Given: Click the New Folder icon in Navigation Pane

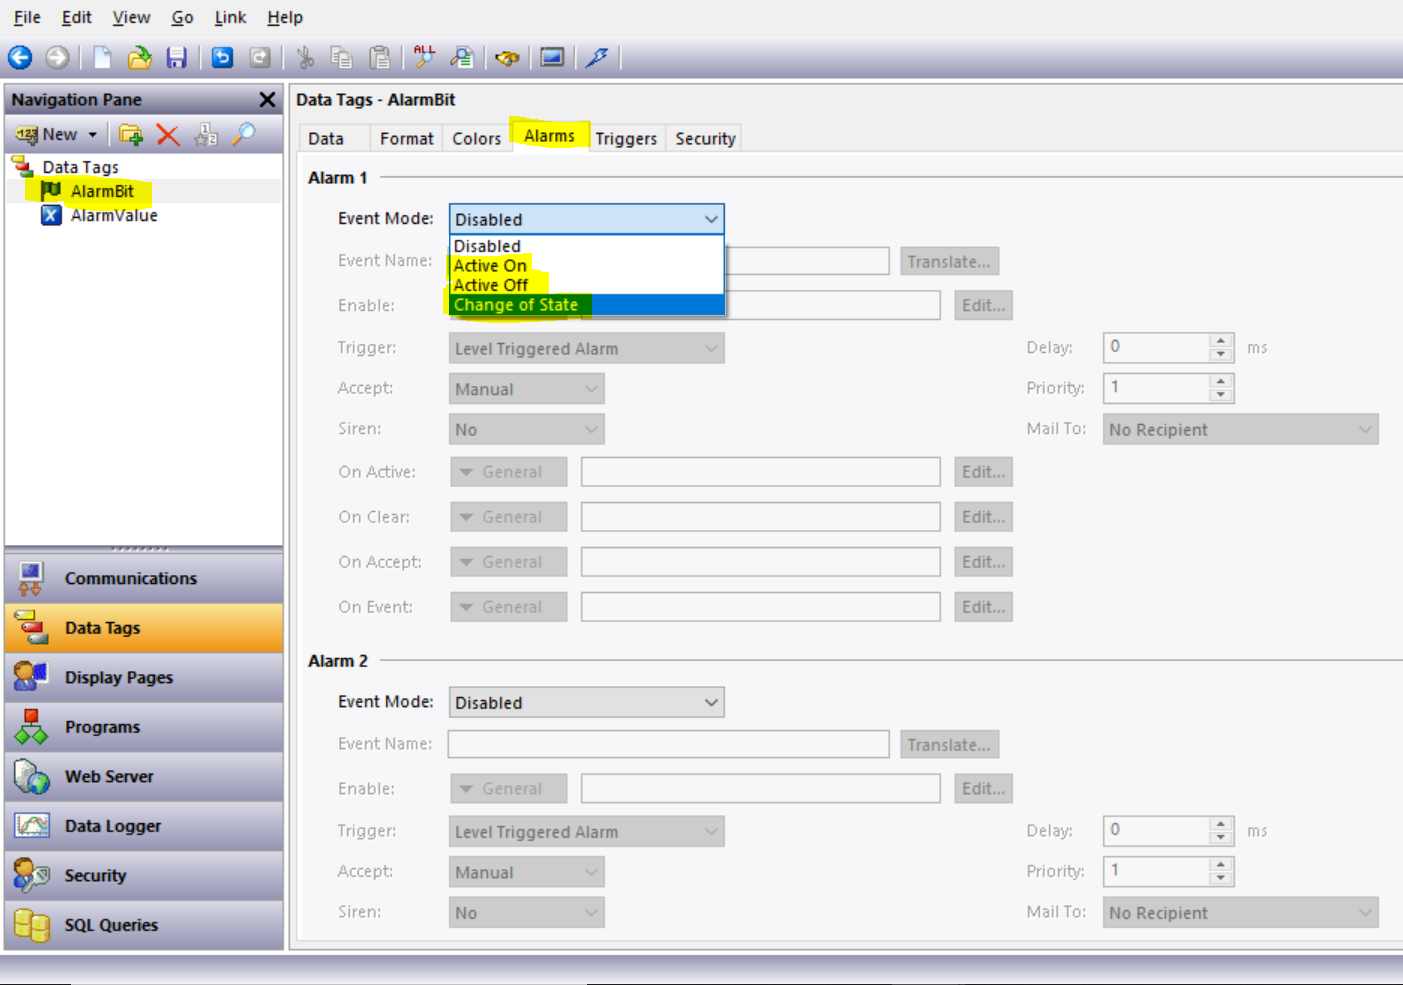Looking at the screenshot, I should coord(130,134).
